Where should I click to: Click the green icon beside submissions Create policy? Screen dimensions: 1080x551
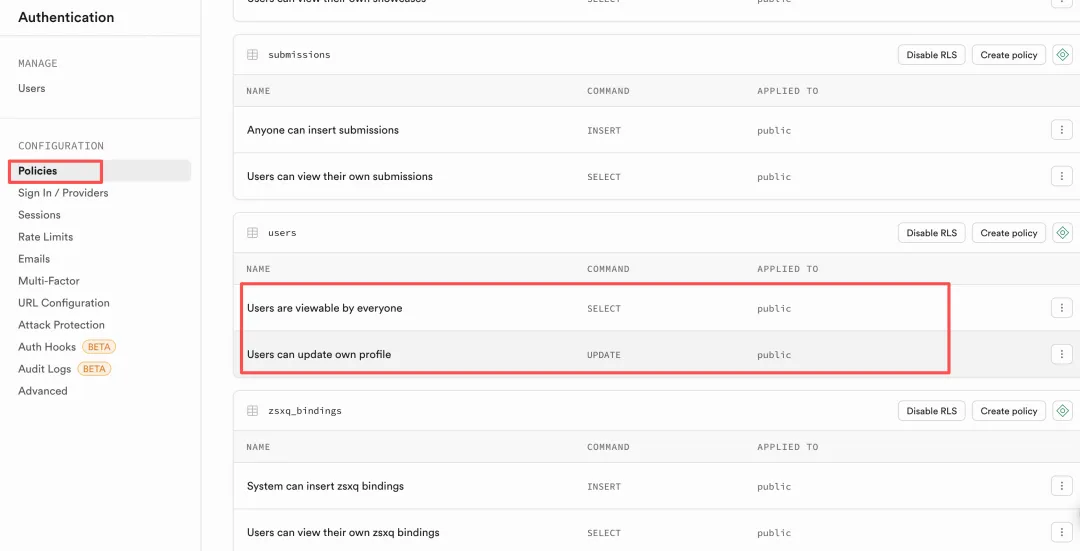tap(1062, 55)
